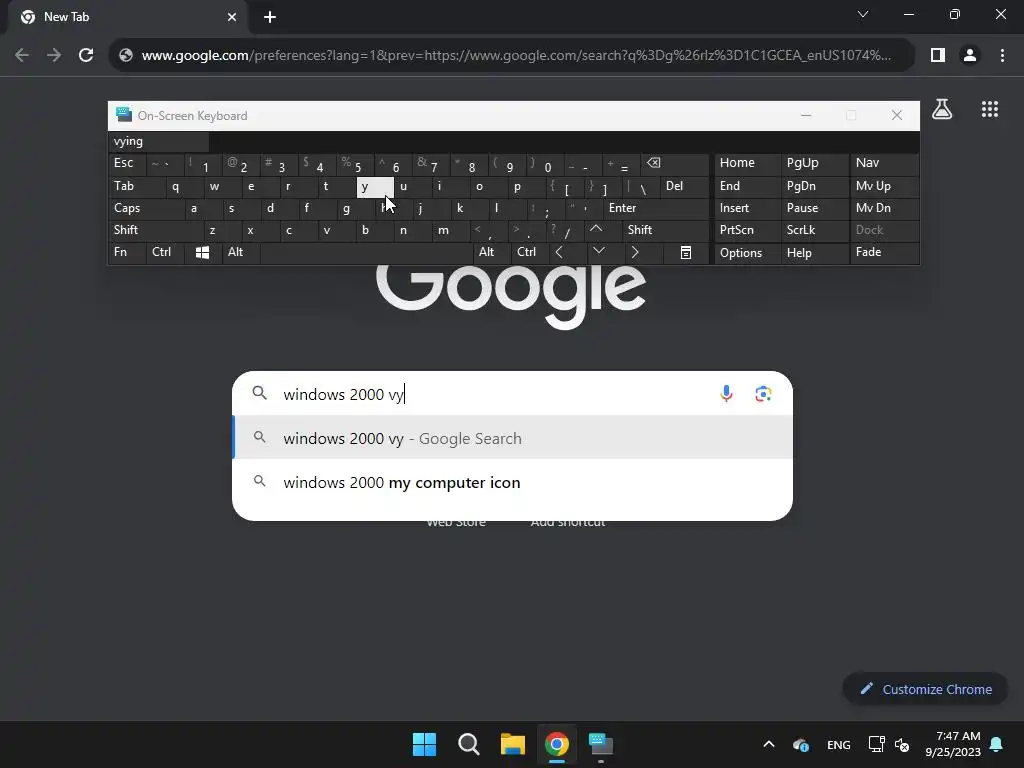Toggle the Insert key on On-Screen Keyboard
The width and height of the screenshot is (1024, 768).
click(x=747, y=208)
